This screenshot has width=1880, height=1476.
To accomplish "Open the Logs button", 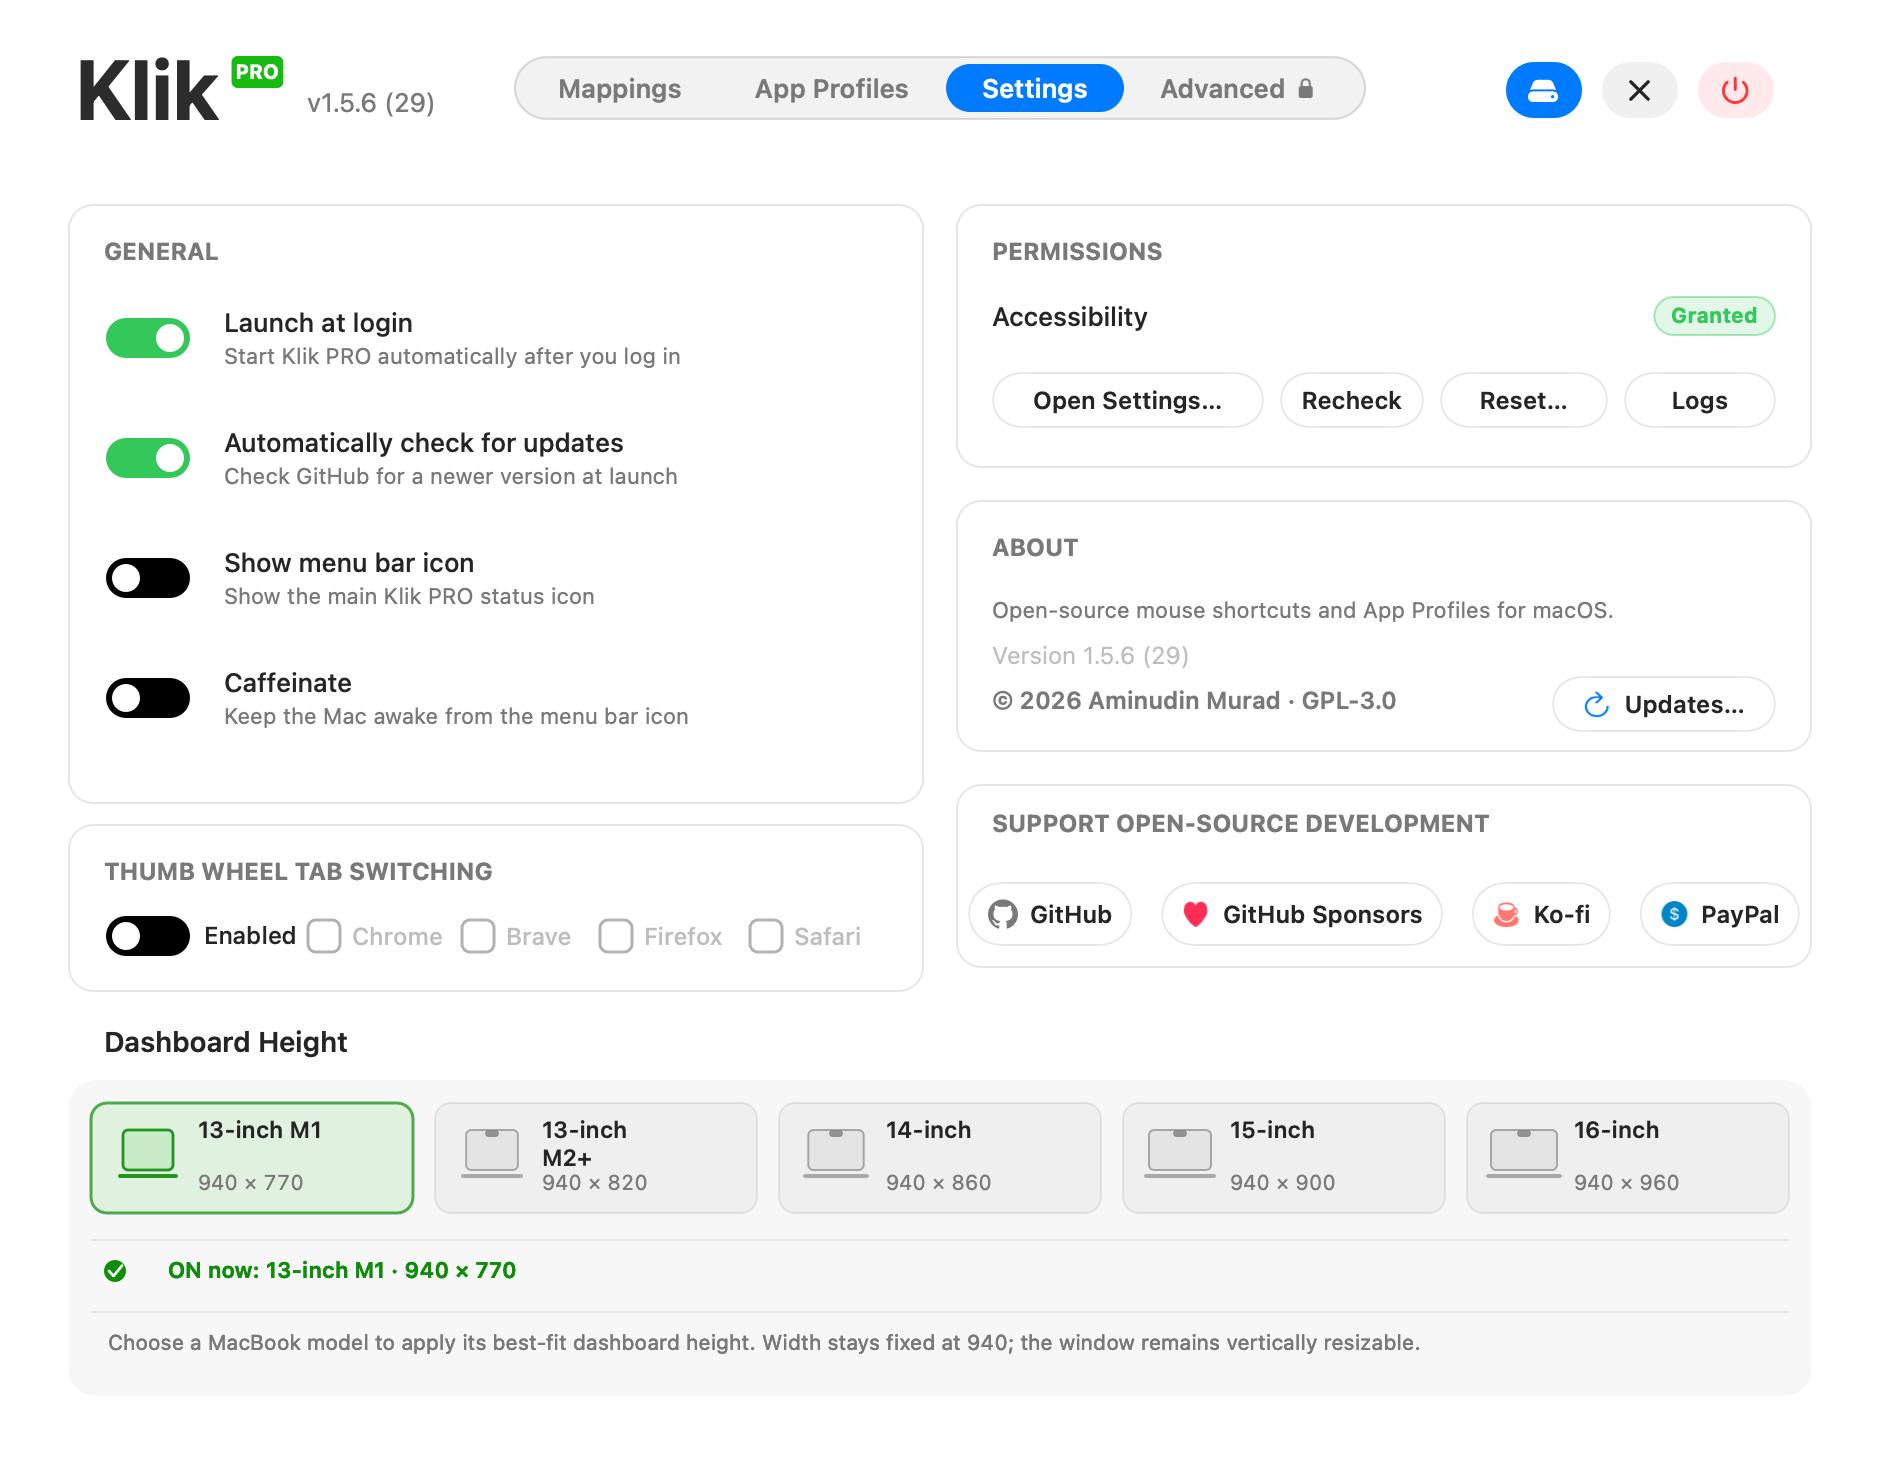I will pos(1699,400).
